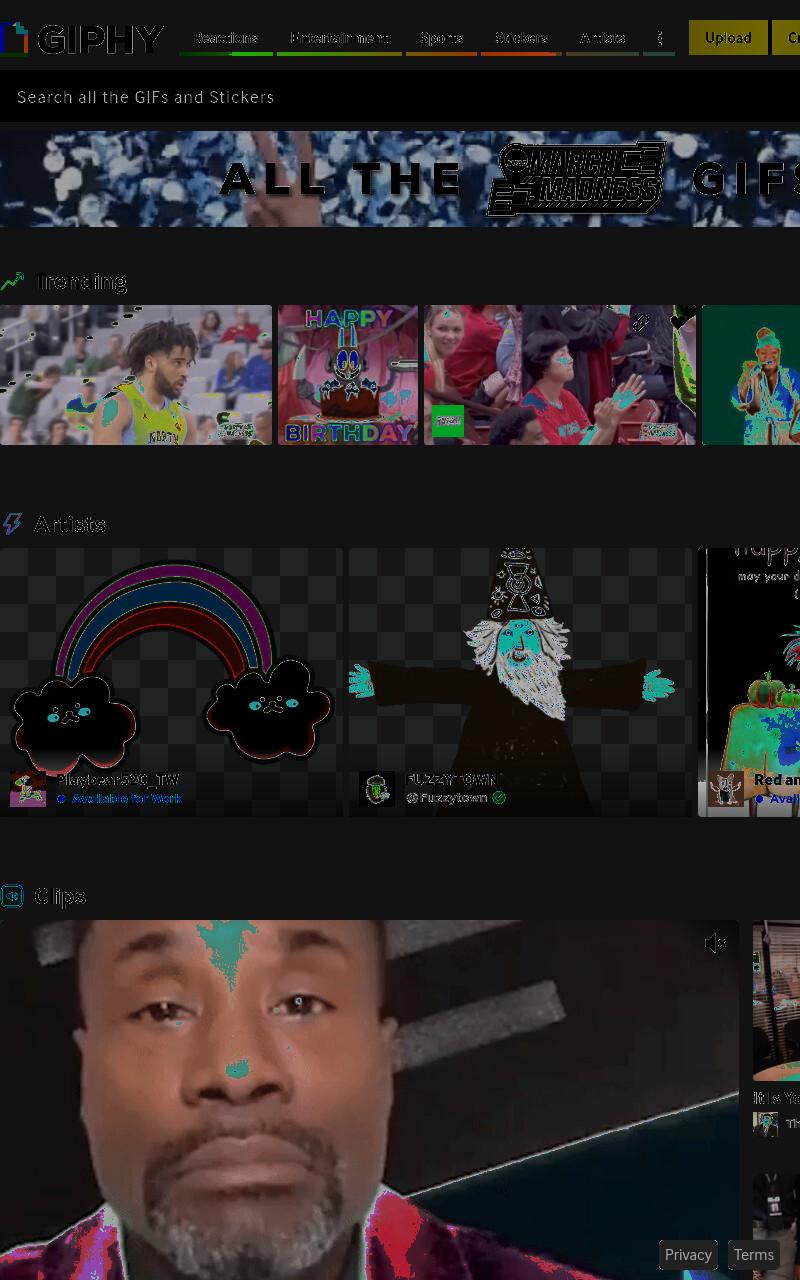Click Available for Work under Playbear520_TW
Viewport: 800px width, 1280px height.
click(x=126, y=799)
